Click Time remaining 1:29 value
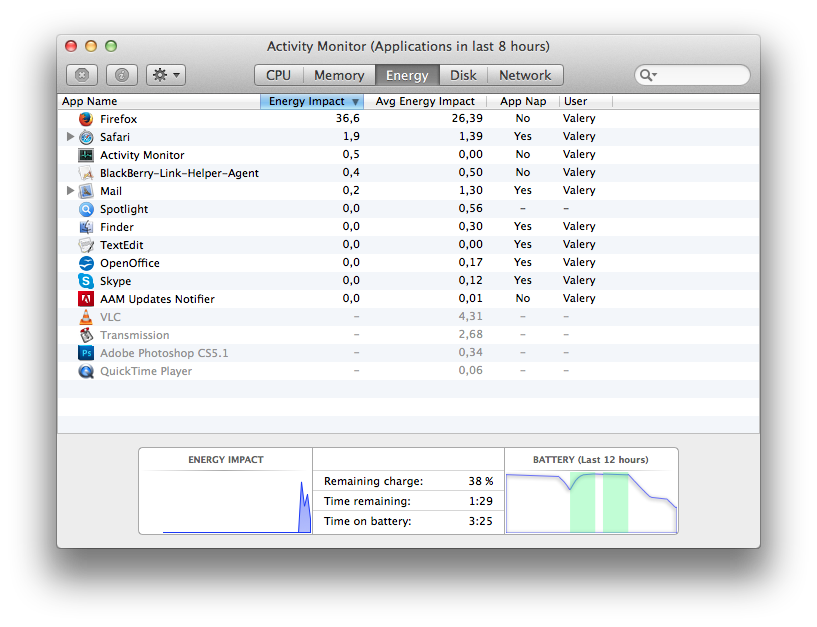Viewport: 817px width, 627px height. click(480, 501)
